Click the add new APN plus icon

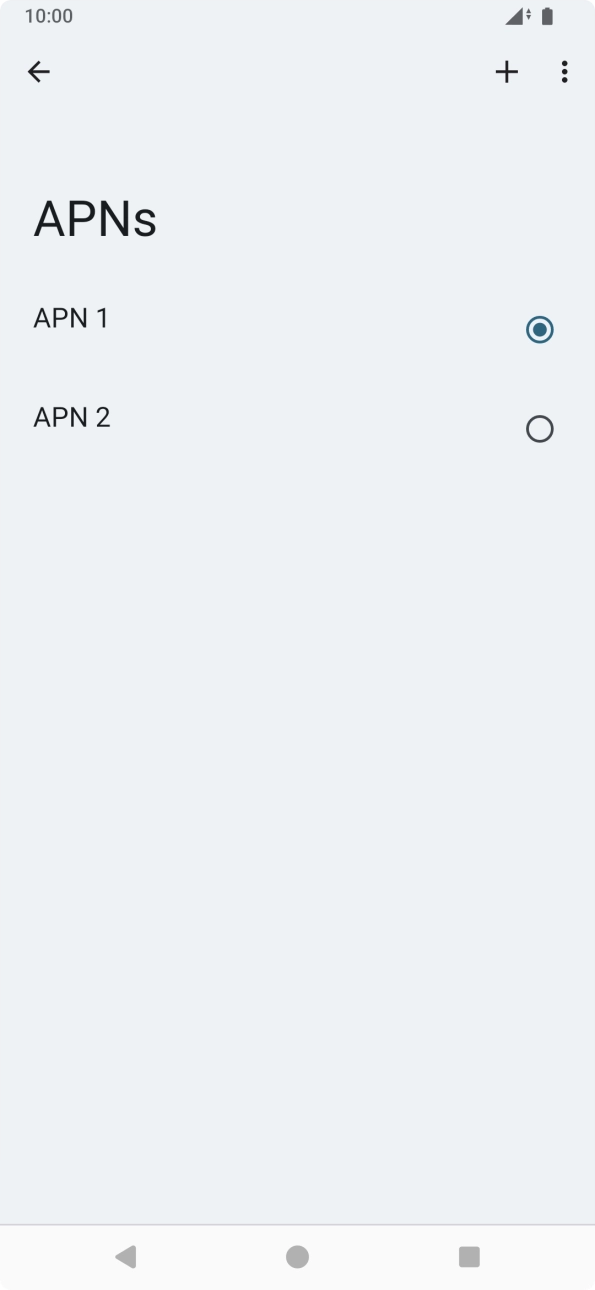click(x=506, y=71)
